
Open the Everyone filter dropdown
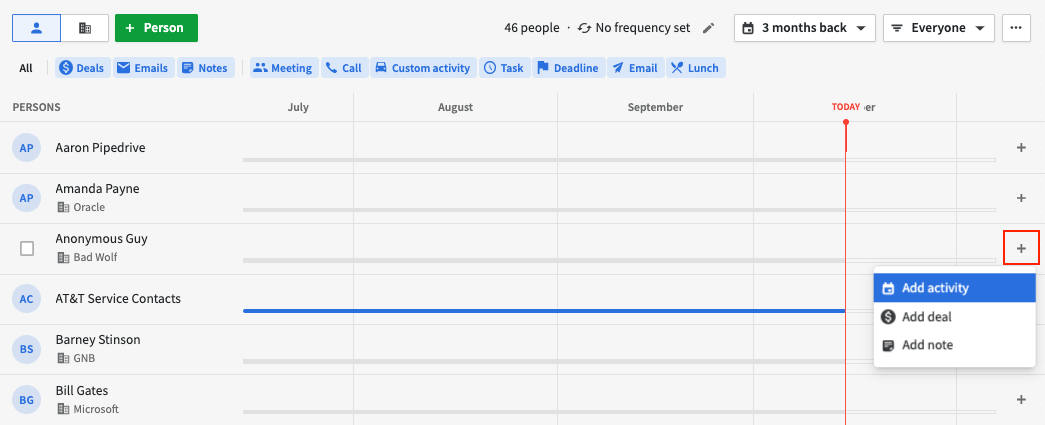(938, 28)
